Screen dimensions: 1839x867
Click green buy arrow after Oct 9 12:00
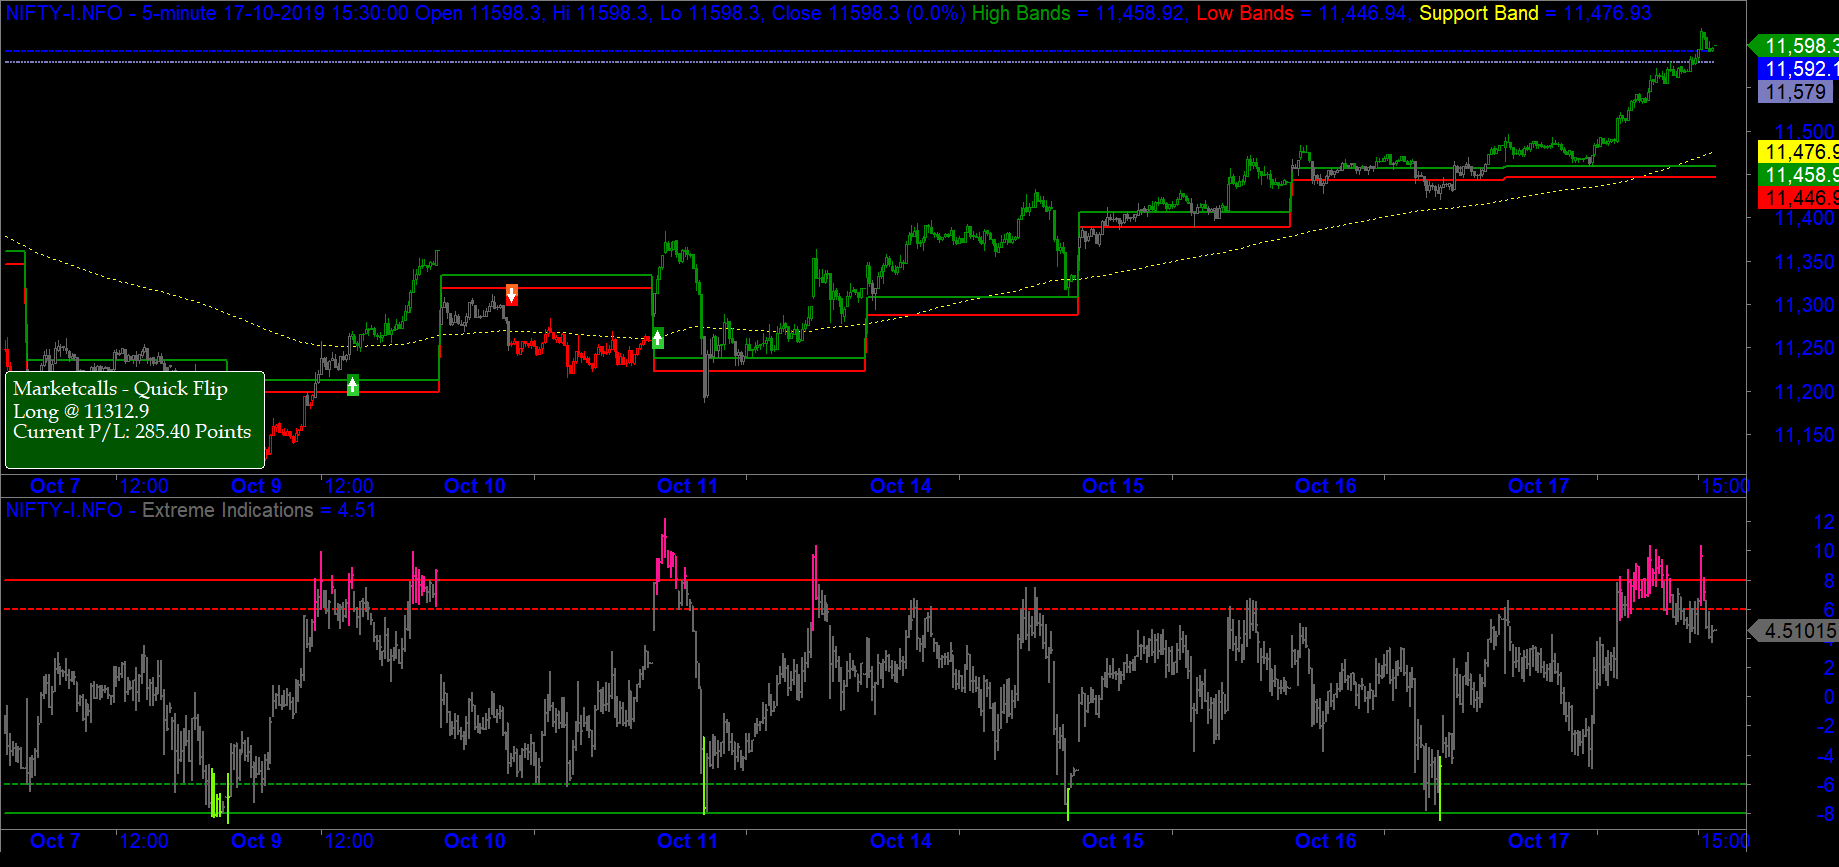click(353, 385)
